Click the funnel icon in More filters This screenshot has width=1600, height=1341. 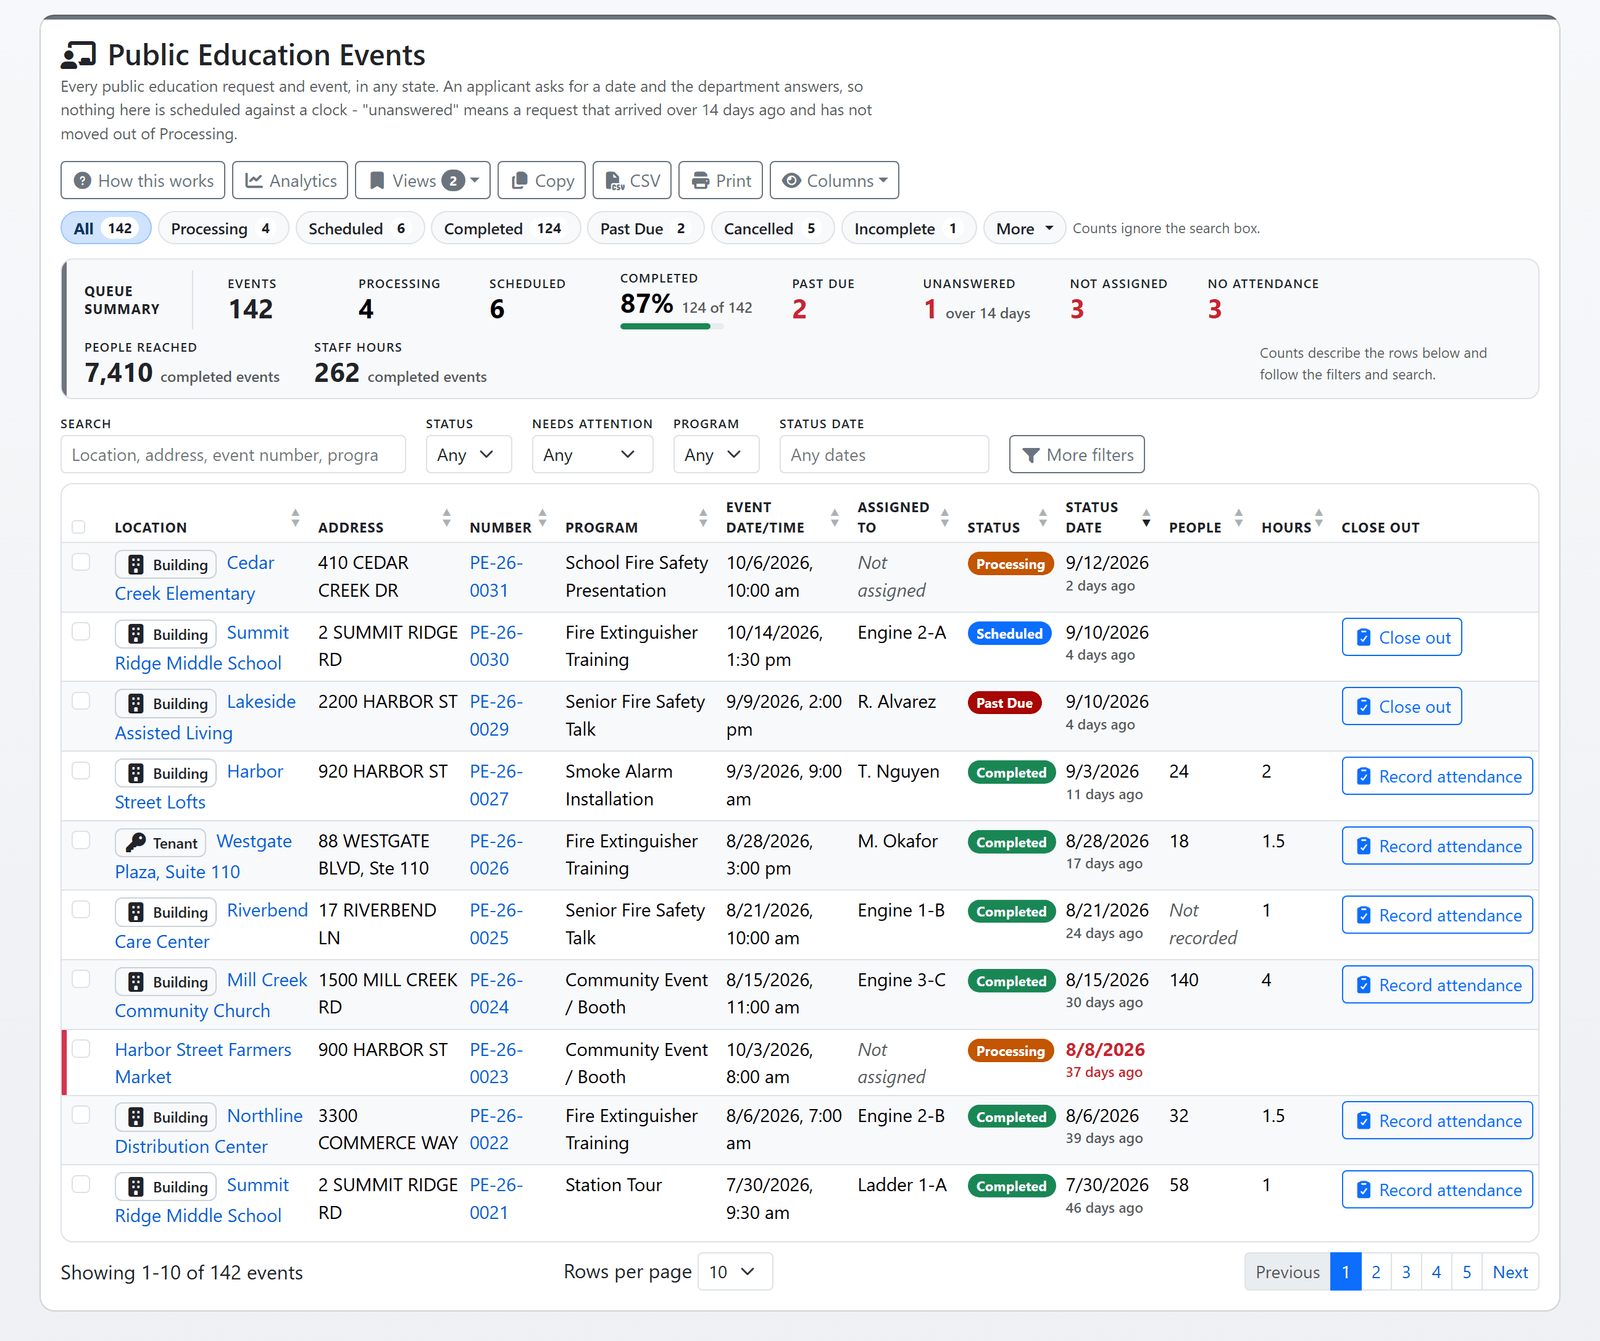pyautogui.click(x=1031, y=455)
